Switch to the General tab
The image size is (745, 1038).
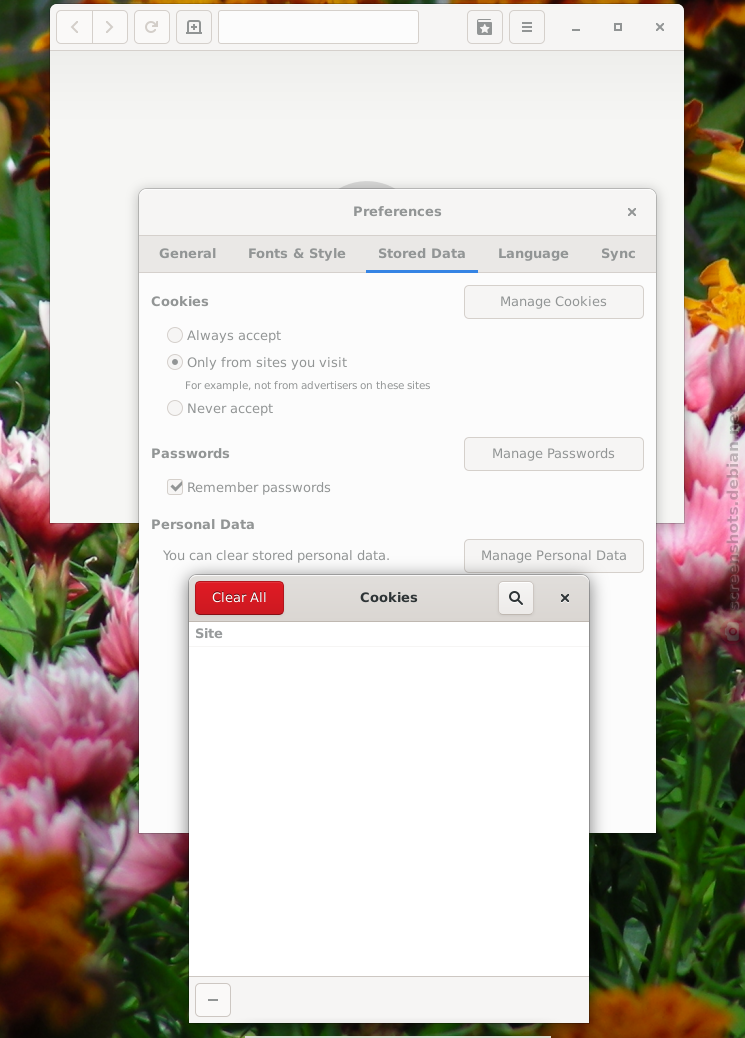click(187, 254)
